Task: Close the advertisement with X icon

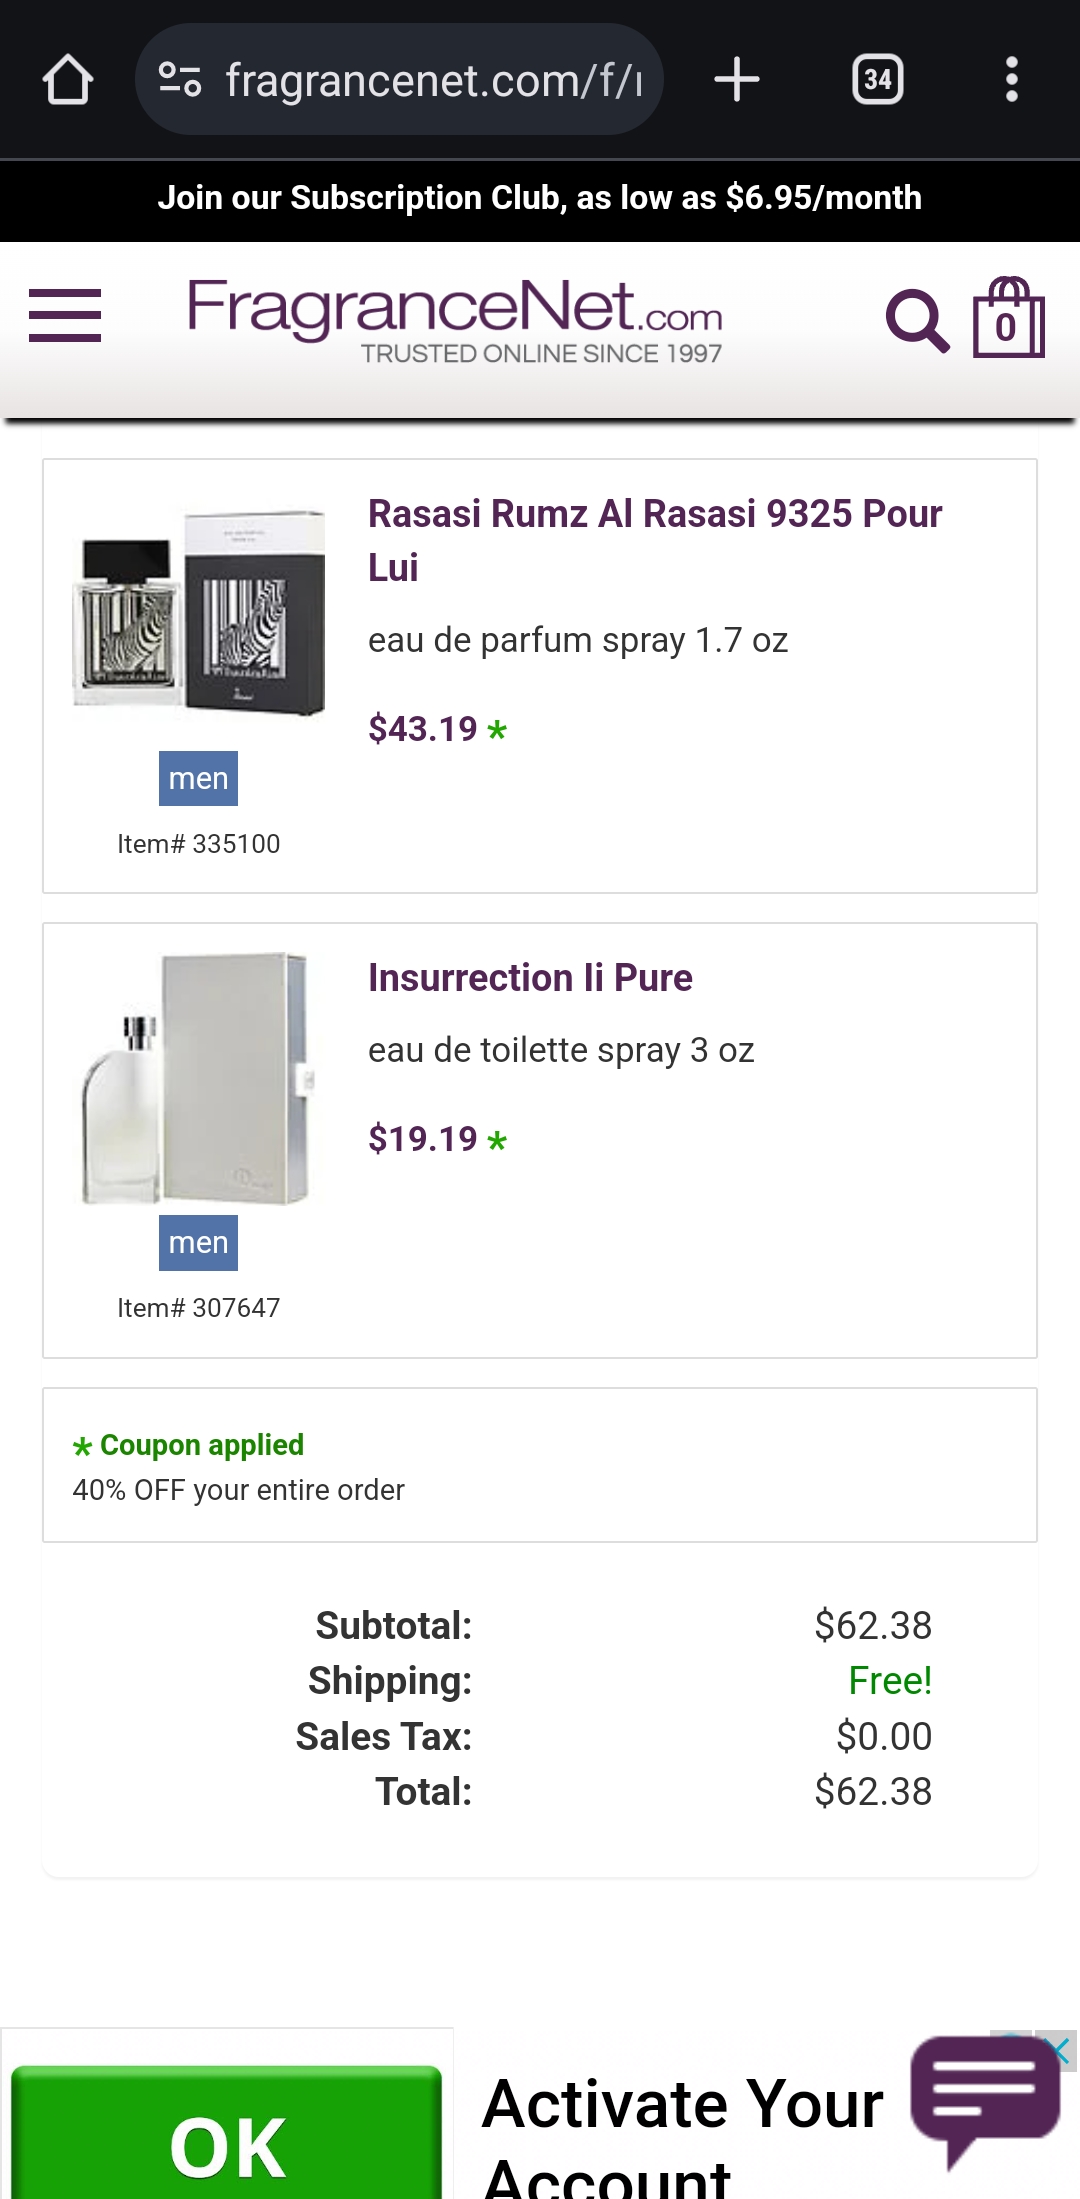Action: coord(1059,2052)
